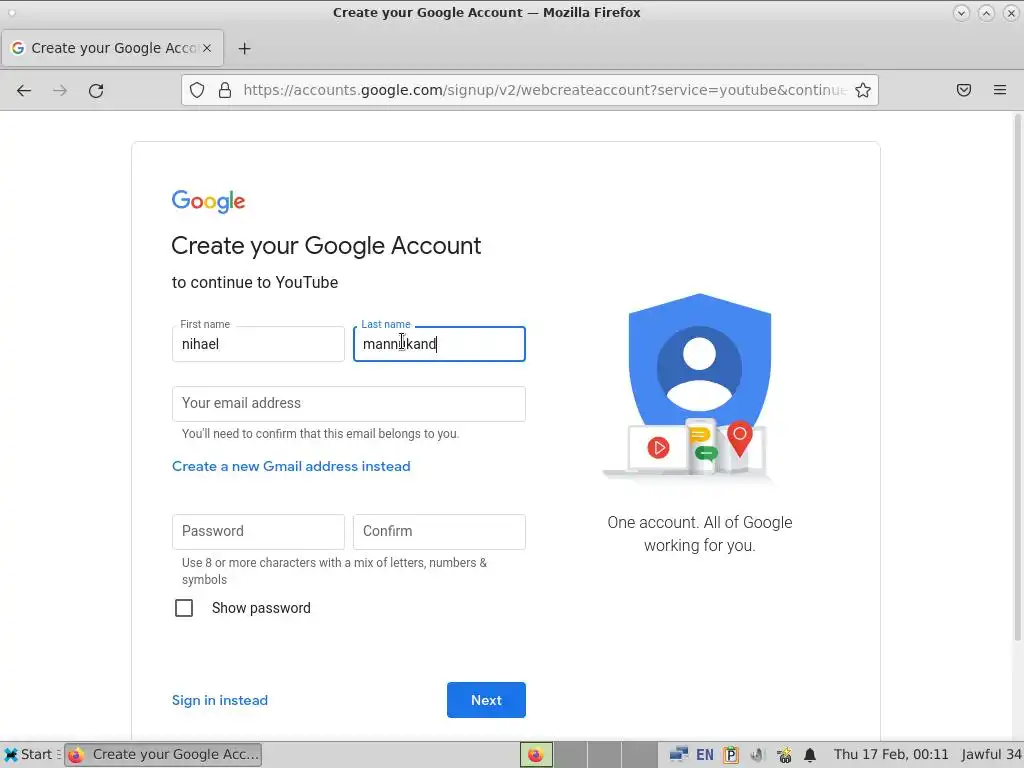
Task: Click the Password field
Action: coord(258,532)
